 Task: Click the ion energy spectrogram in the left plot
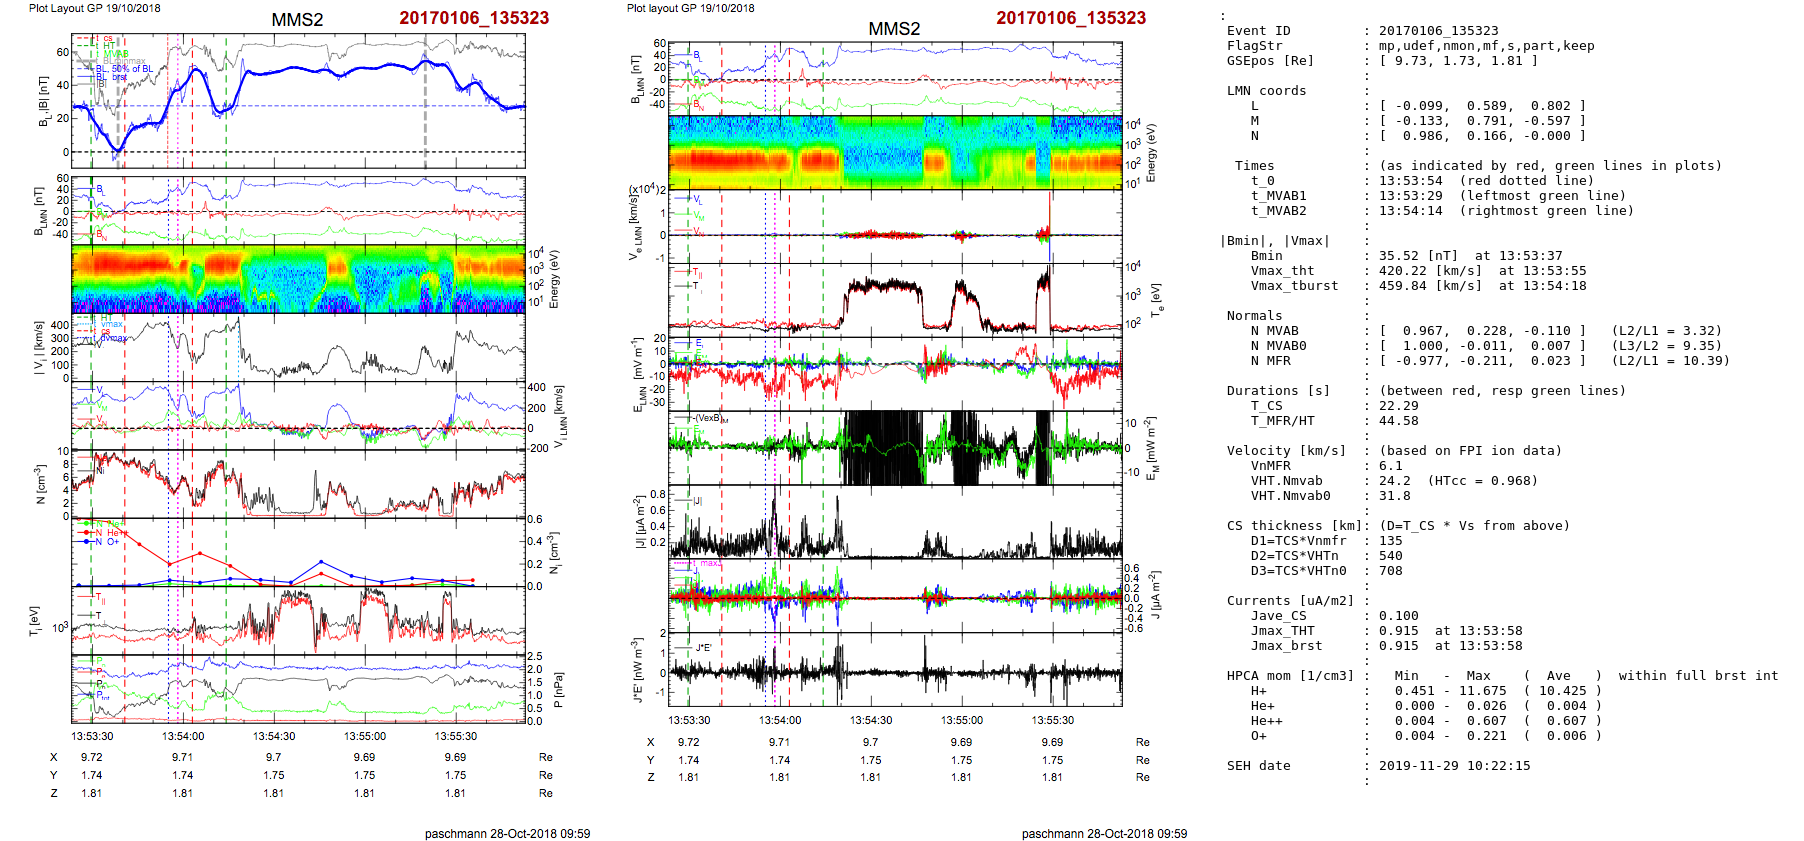coord(298,279)
